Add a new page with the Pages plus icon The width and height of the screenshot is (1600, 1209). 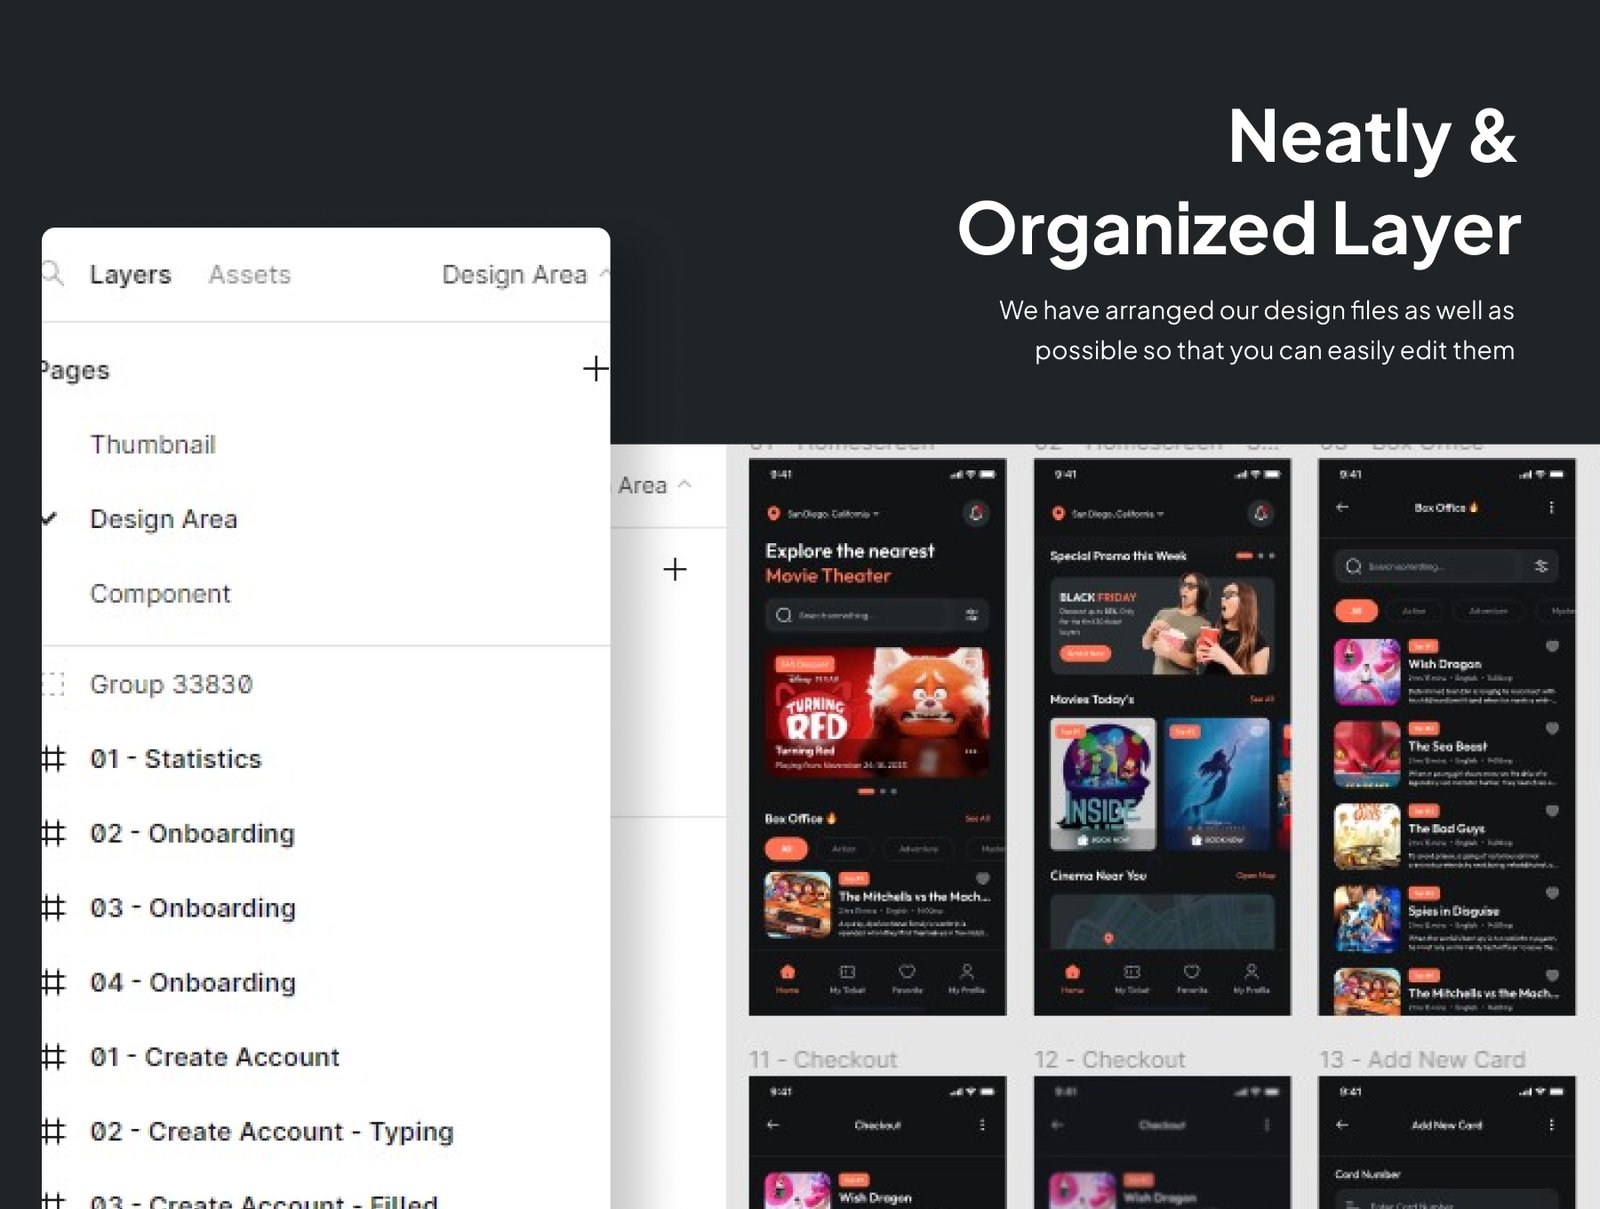click(x=595, y=369)
